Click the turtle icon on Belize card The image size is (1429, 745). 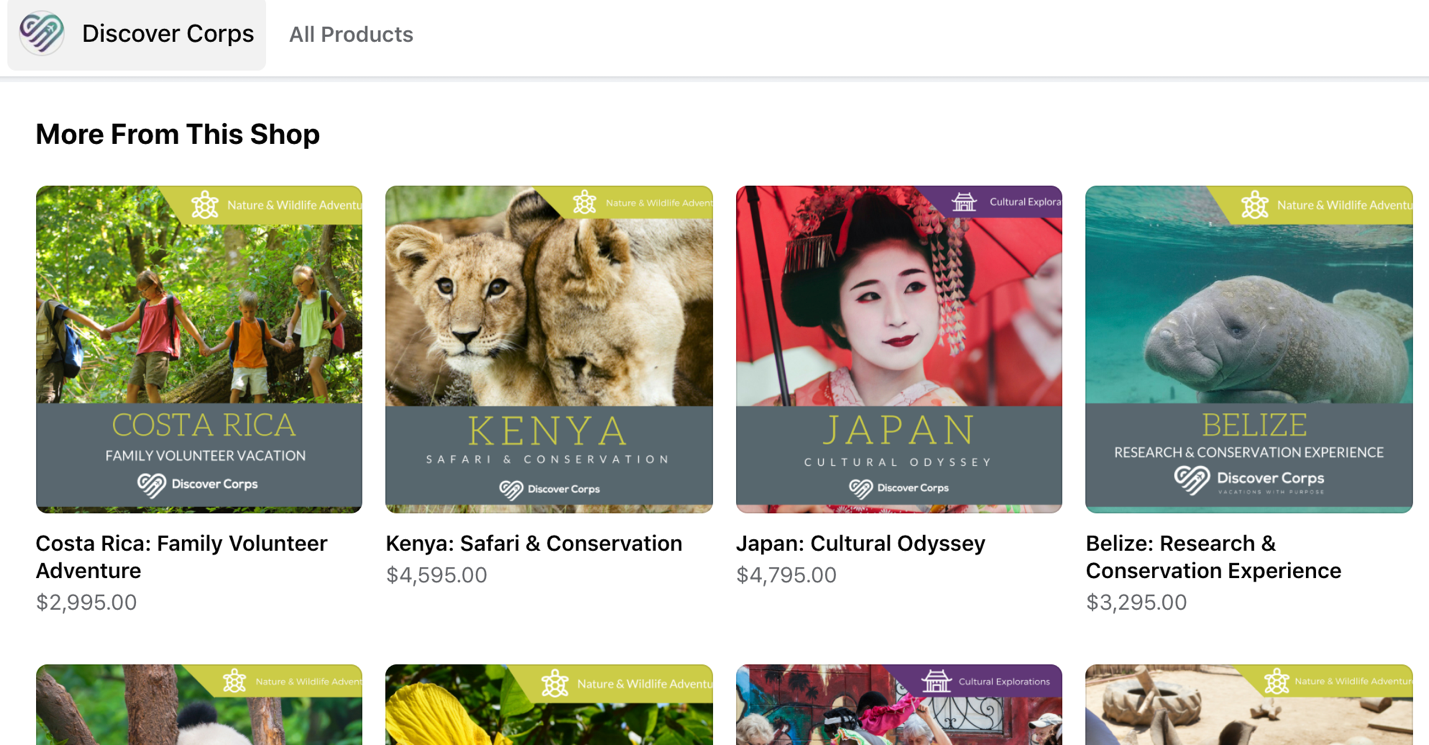pos(1255,205)
